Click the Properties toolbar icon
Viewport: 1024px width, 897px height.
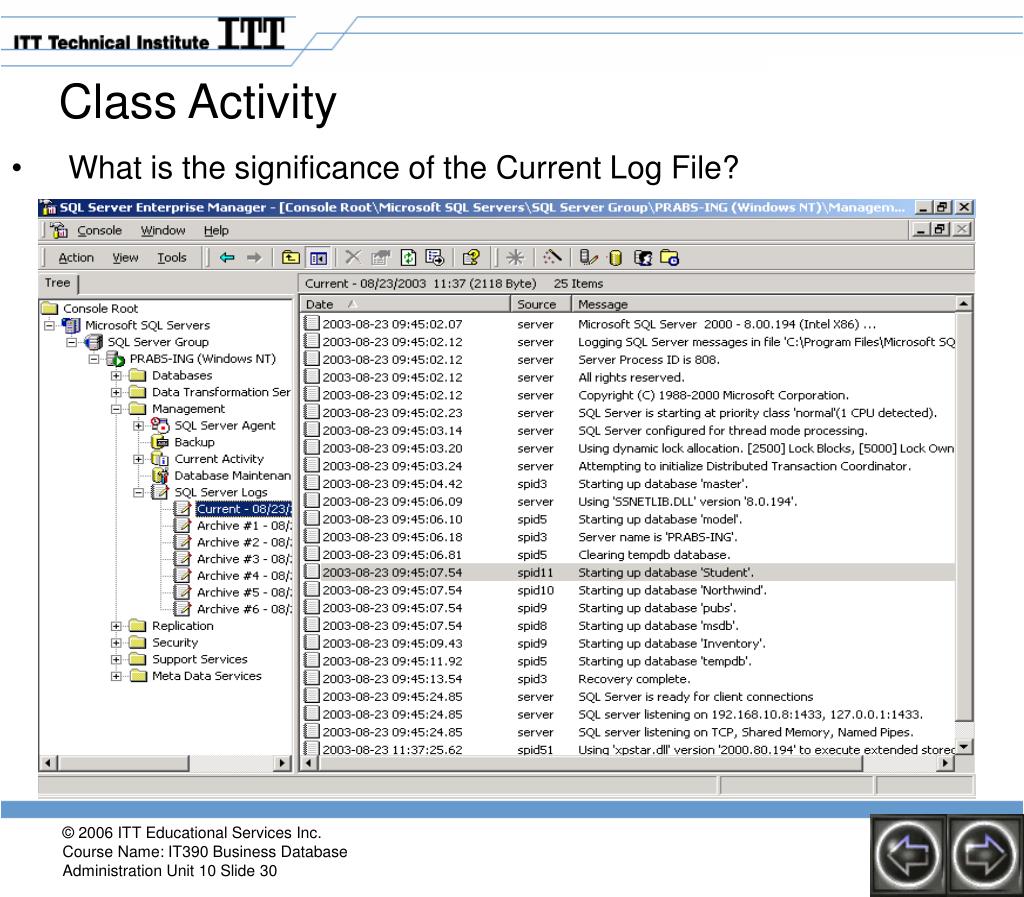pyautogui.click(x=380, y=258)
